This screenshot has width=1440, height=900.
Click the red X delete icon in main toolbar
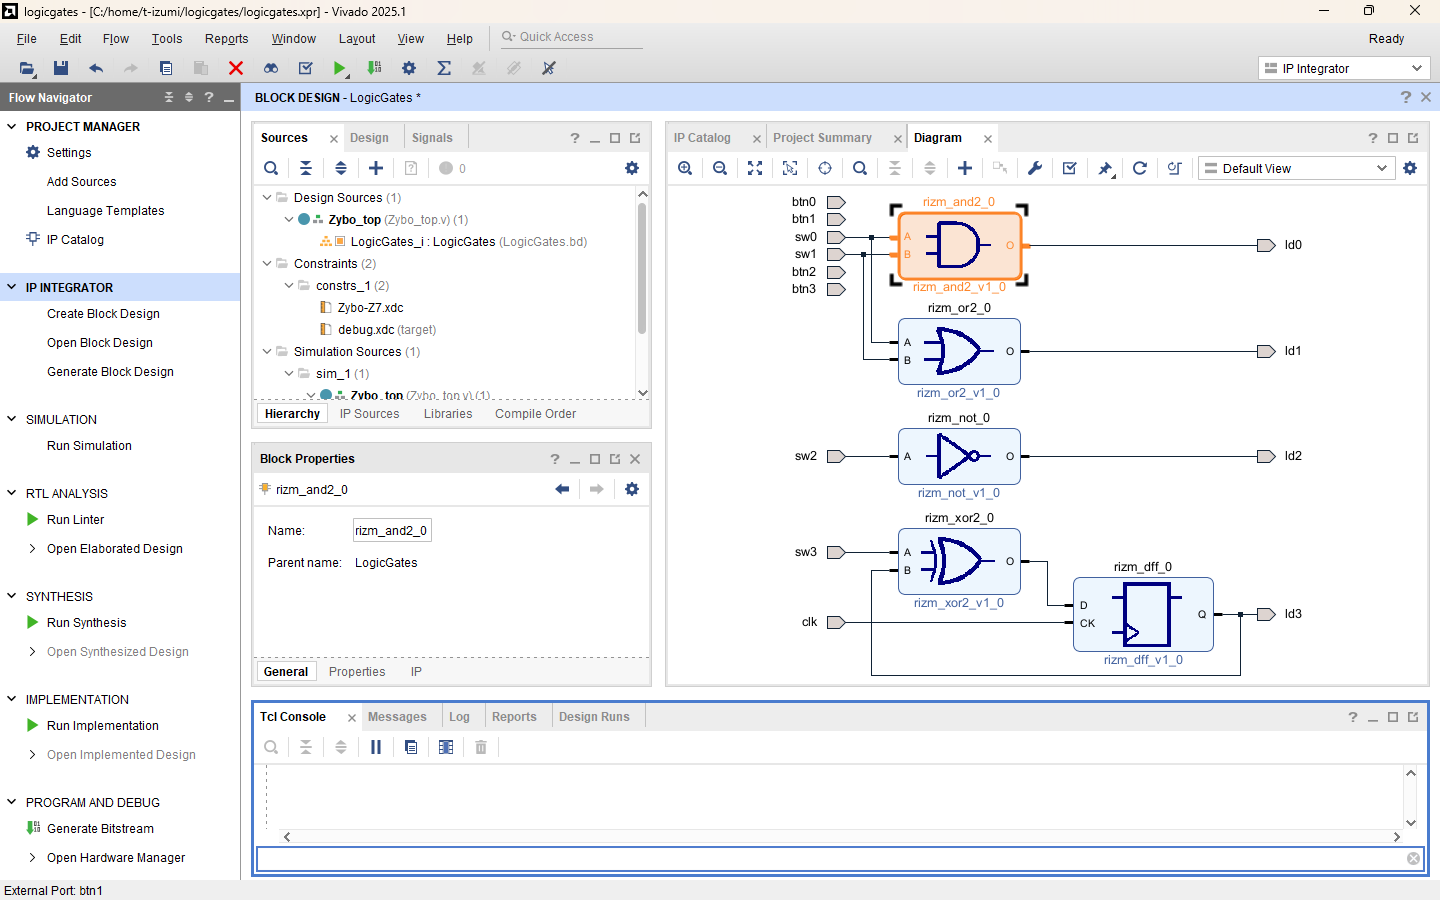(236, 68)
